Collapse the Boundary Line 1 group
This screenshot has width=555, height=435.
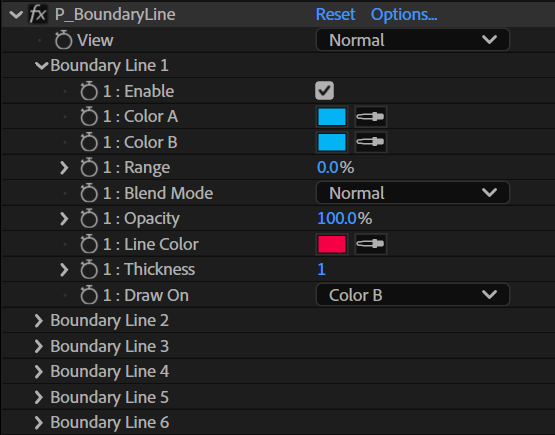41,65
